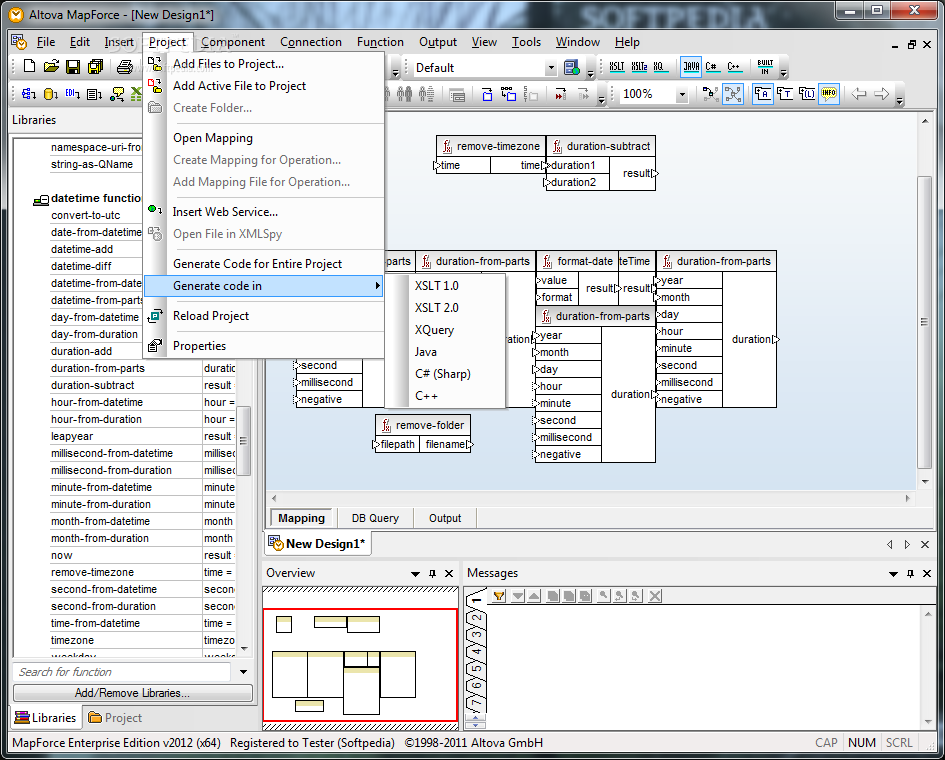Toggle show library in header (L) button
The image size is (945, 760).
click(807, 94)
